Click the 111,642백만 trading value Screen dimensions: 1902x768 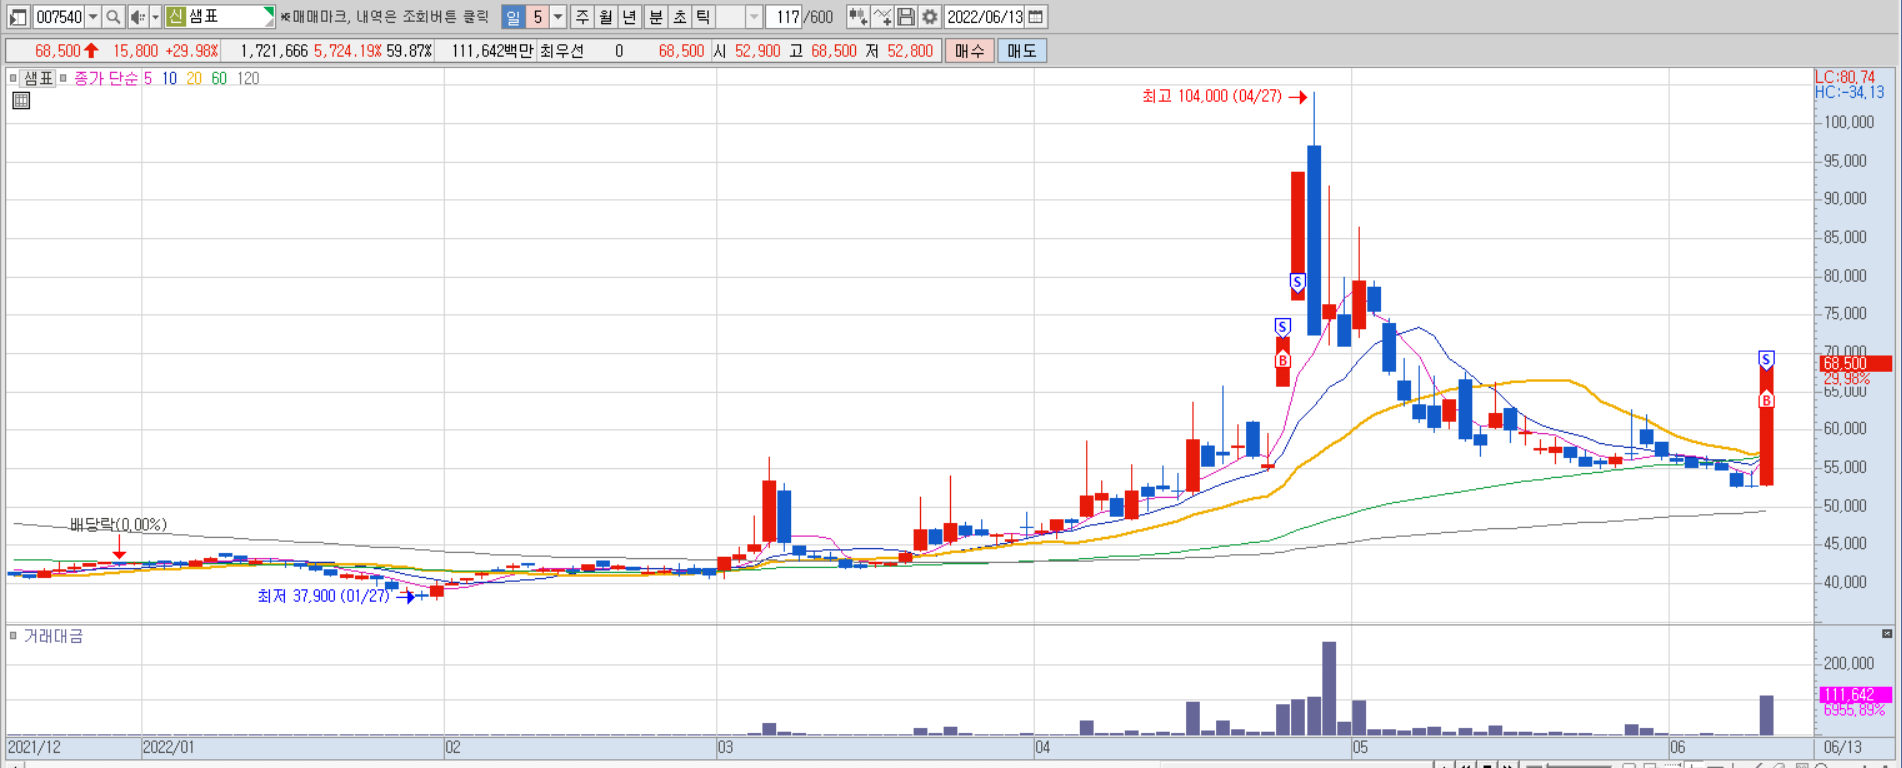click(491, 51)
